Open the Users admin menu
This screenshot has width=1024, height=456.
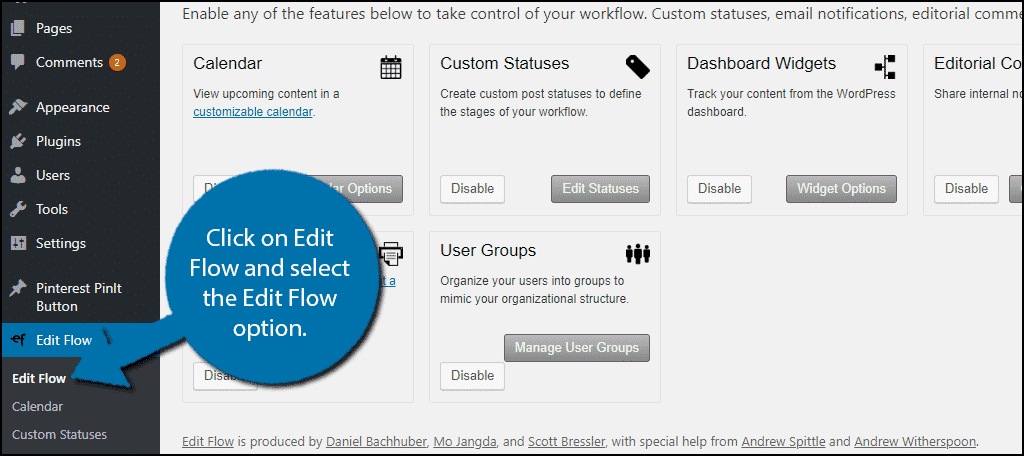53,175
